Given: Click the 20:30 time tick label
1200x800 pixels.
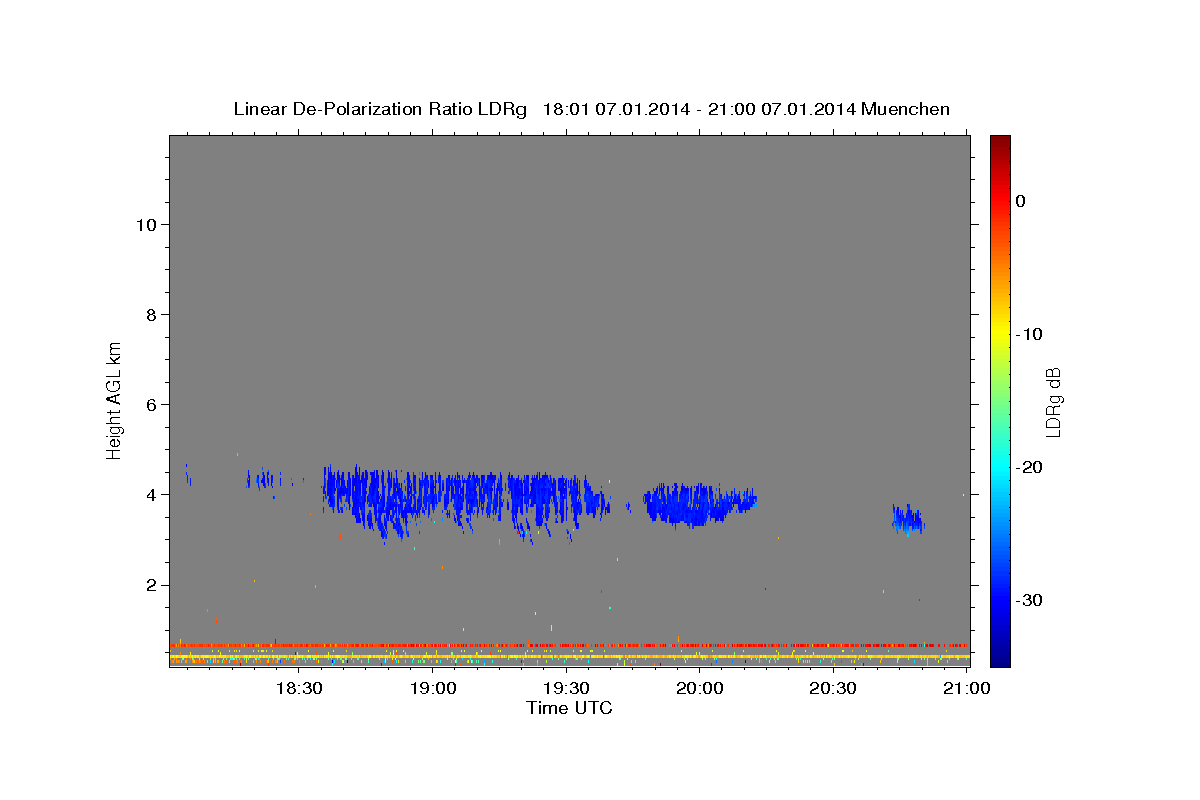Looking at the screenshot, I should pos(833,688).
